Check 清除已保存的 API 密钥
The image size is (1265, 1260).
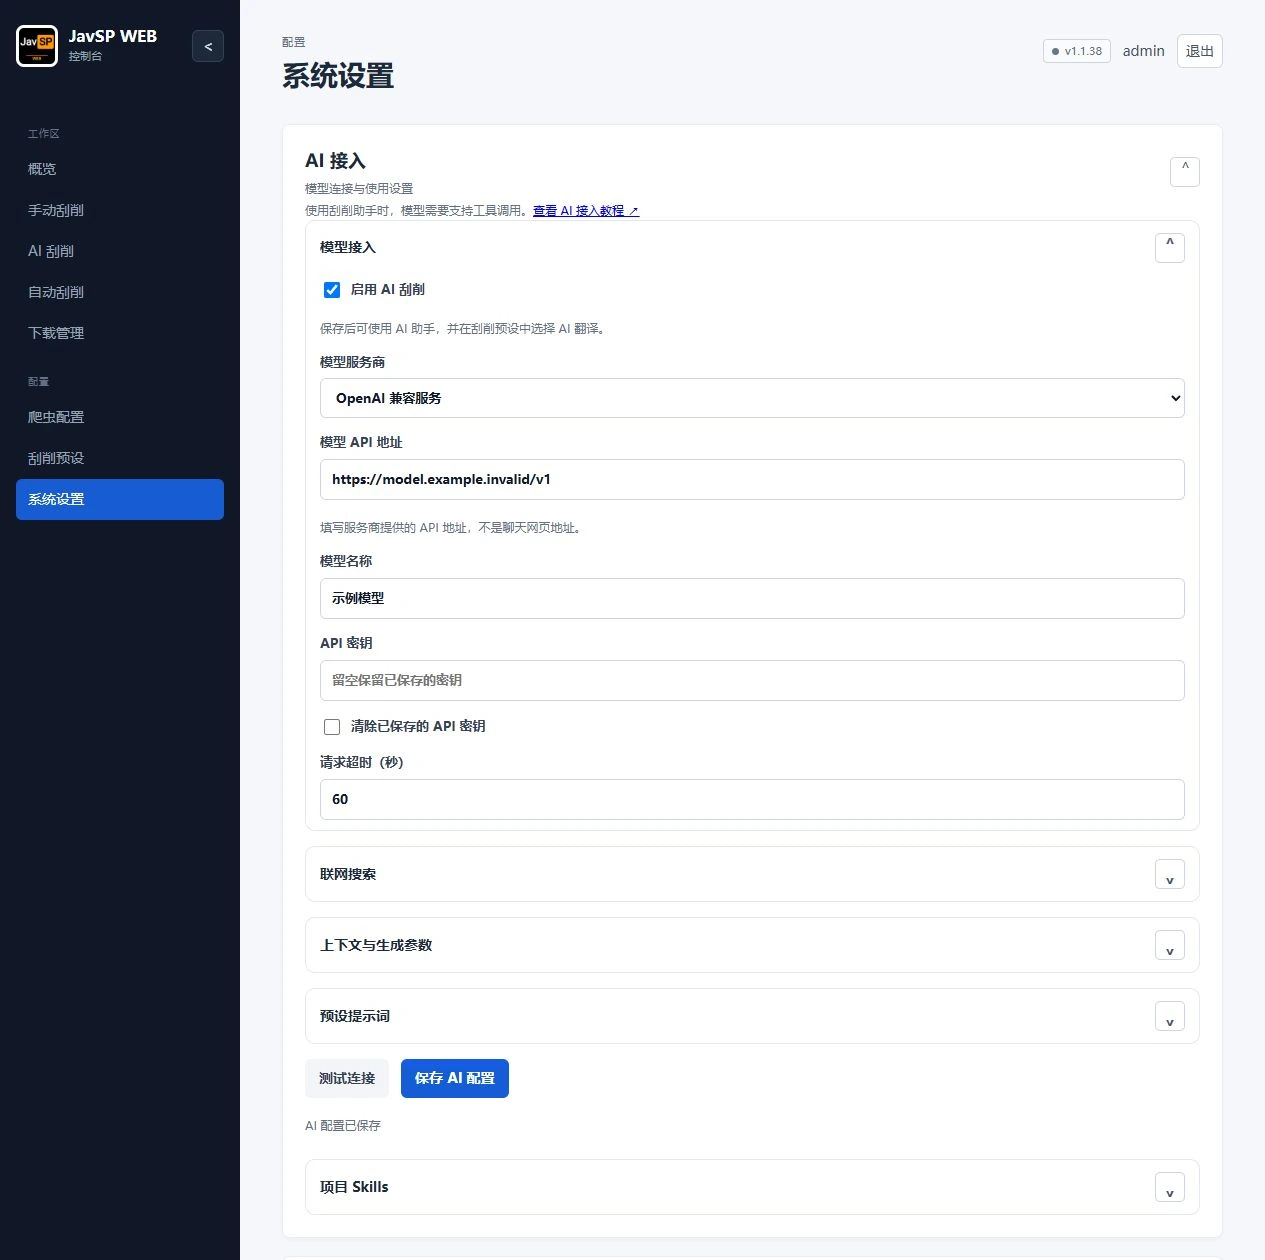pos(332,727)
